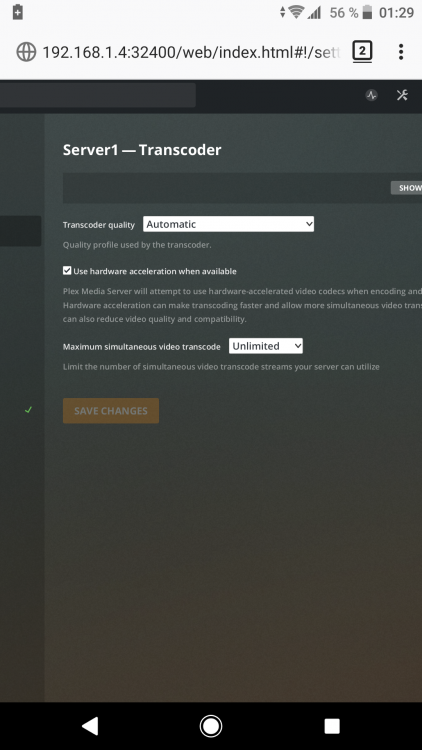Tap the Wi-Fi status icon
422x750 pixels.
click(x=297, y=12)
